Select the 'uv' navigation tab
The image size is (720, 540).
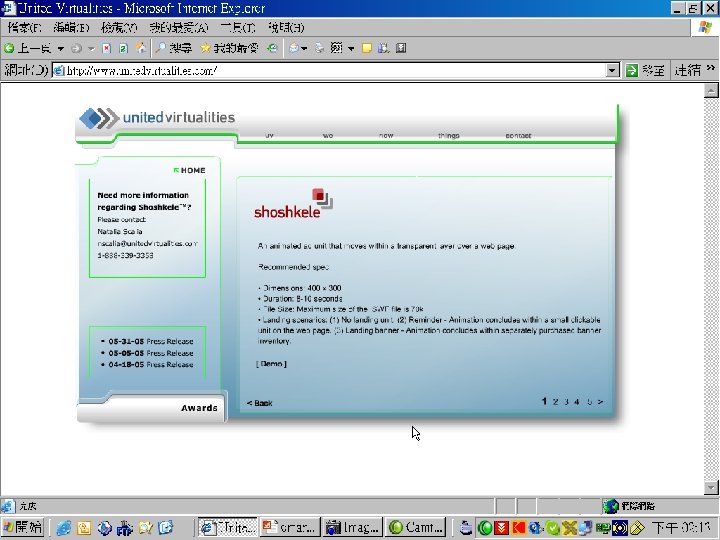point(270,135)
